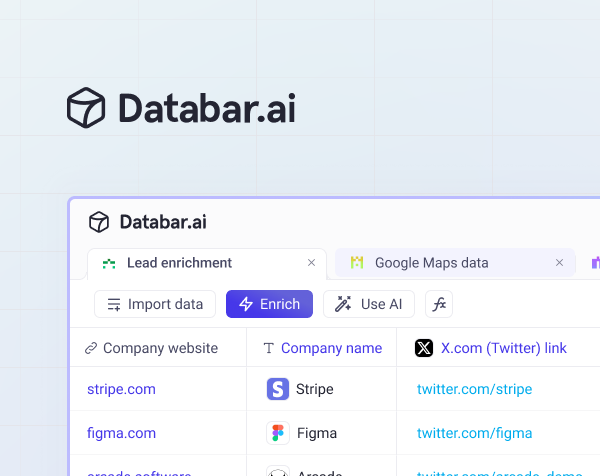Select the X.com (Twitter) link column header
600x476 pixels.
498,348
